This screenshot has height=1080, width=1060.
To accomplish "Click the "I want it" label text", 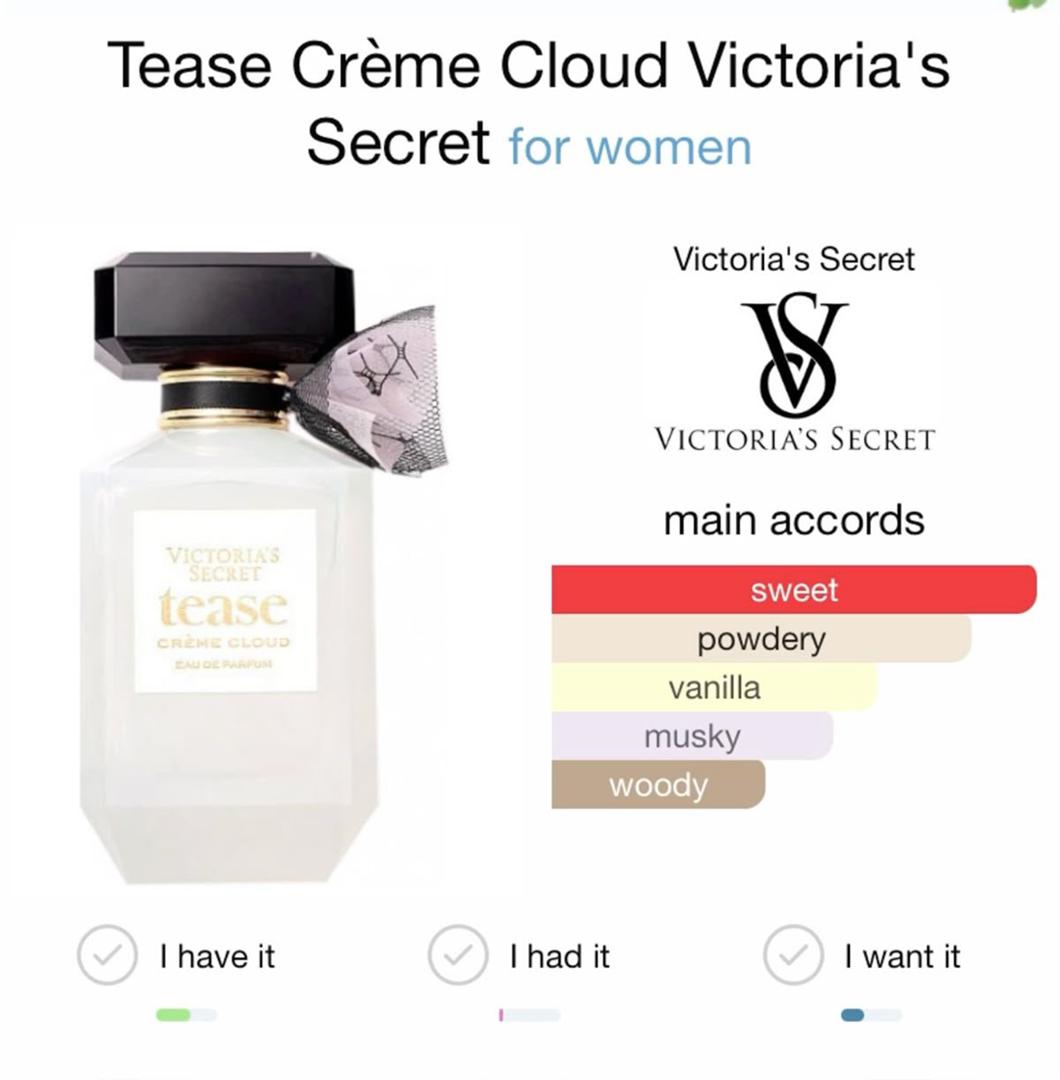I will pos(902,956).
